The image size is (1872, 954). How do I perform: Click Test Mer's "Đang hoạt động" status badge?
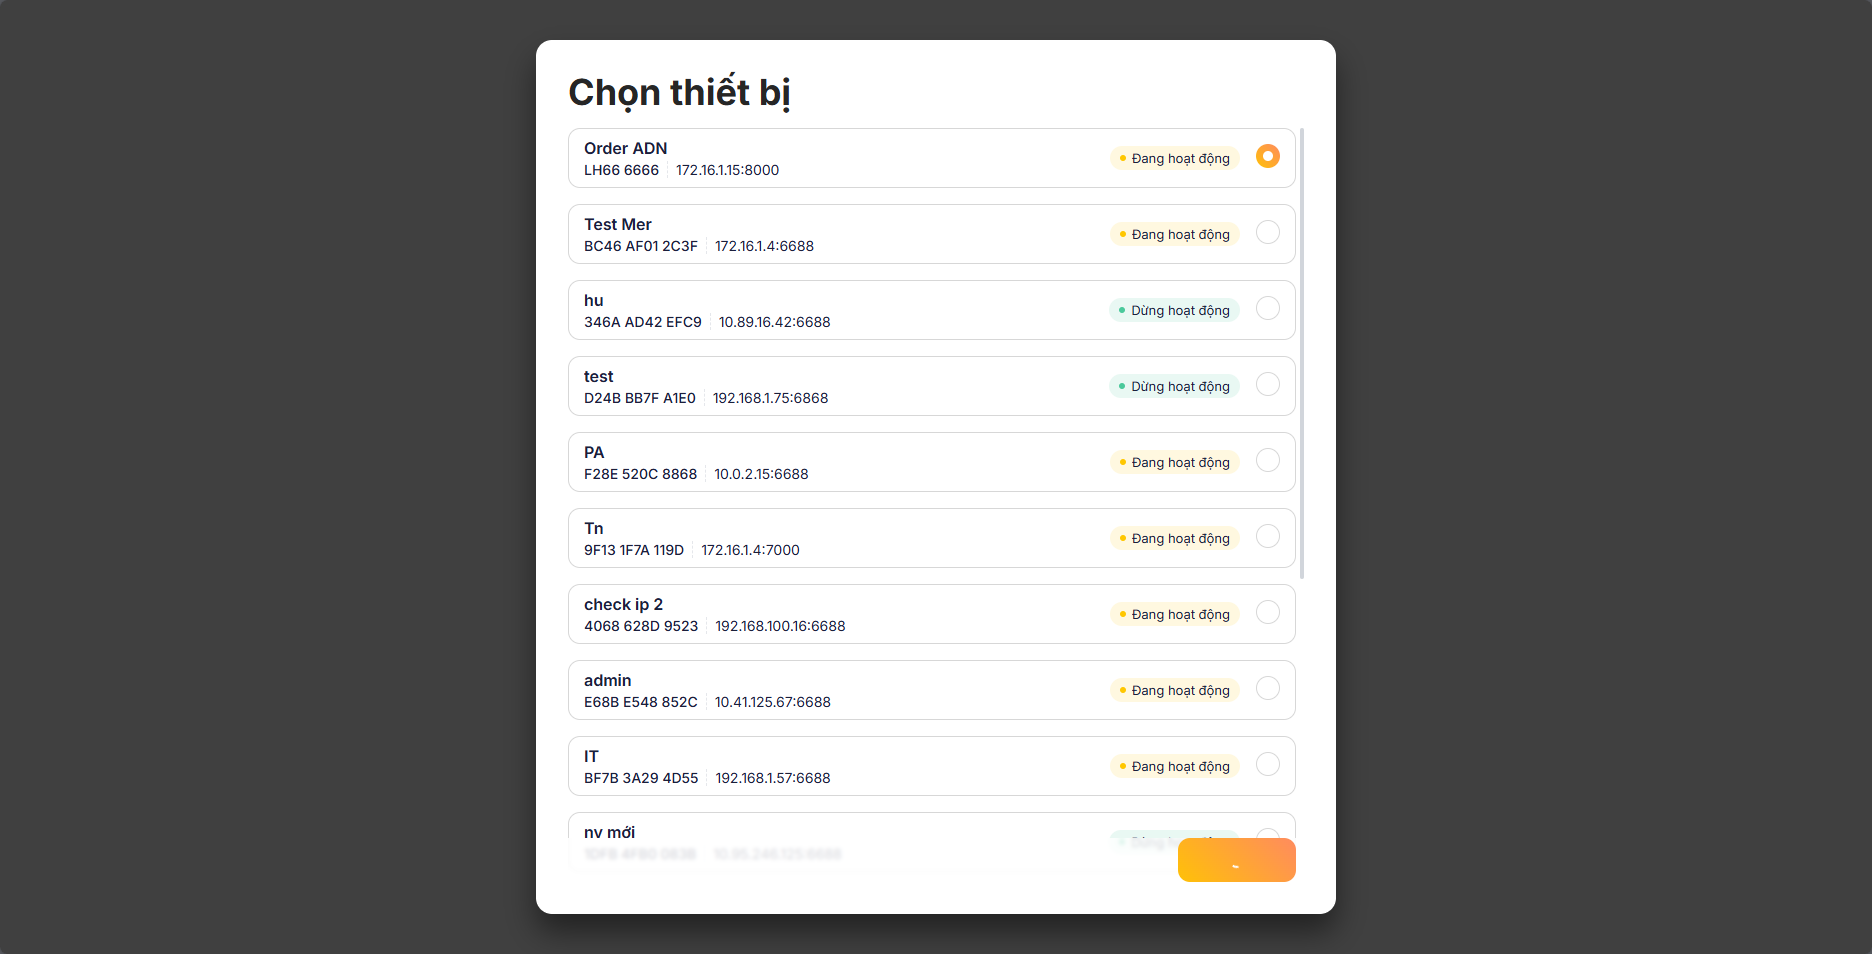pos(1174,234)
